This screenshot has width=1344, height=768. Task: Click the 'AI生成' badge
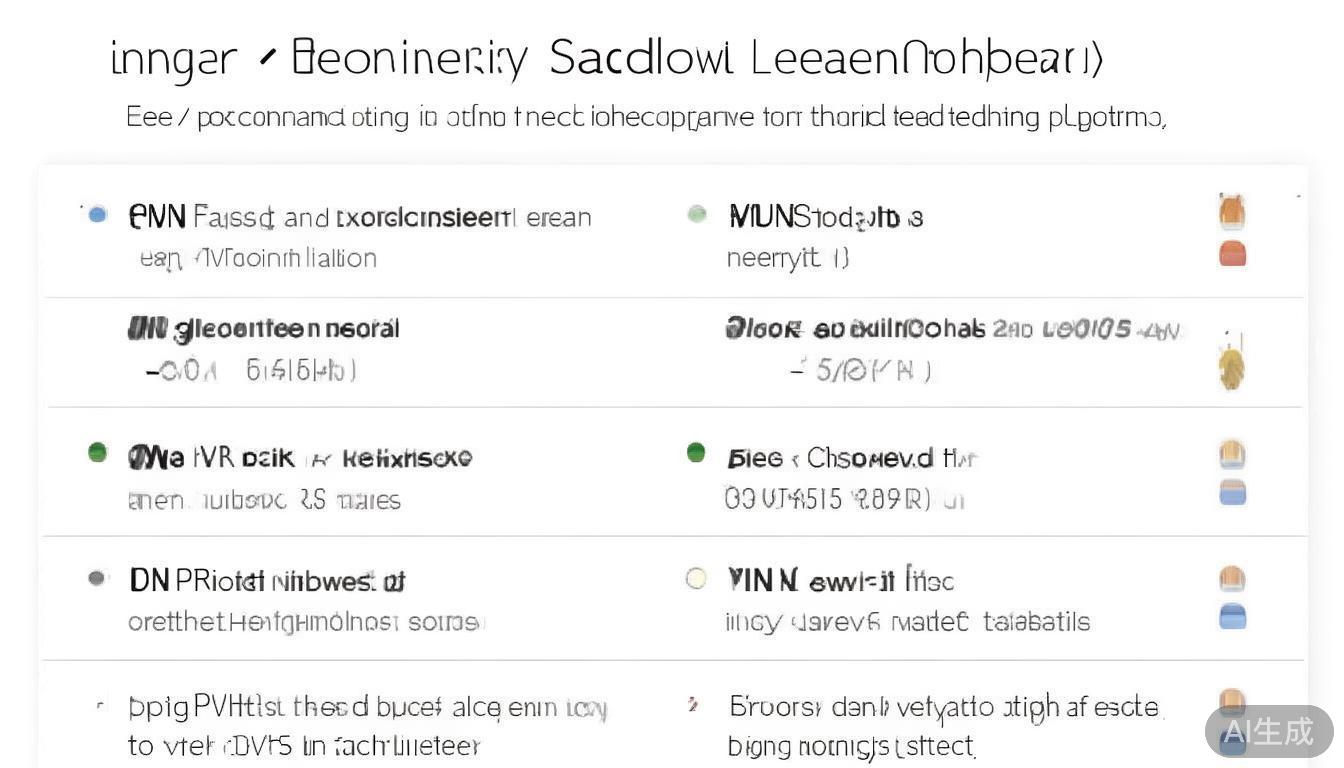coord(1268,731)
